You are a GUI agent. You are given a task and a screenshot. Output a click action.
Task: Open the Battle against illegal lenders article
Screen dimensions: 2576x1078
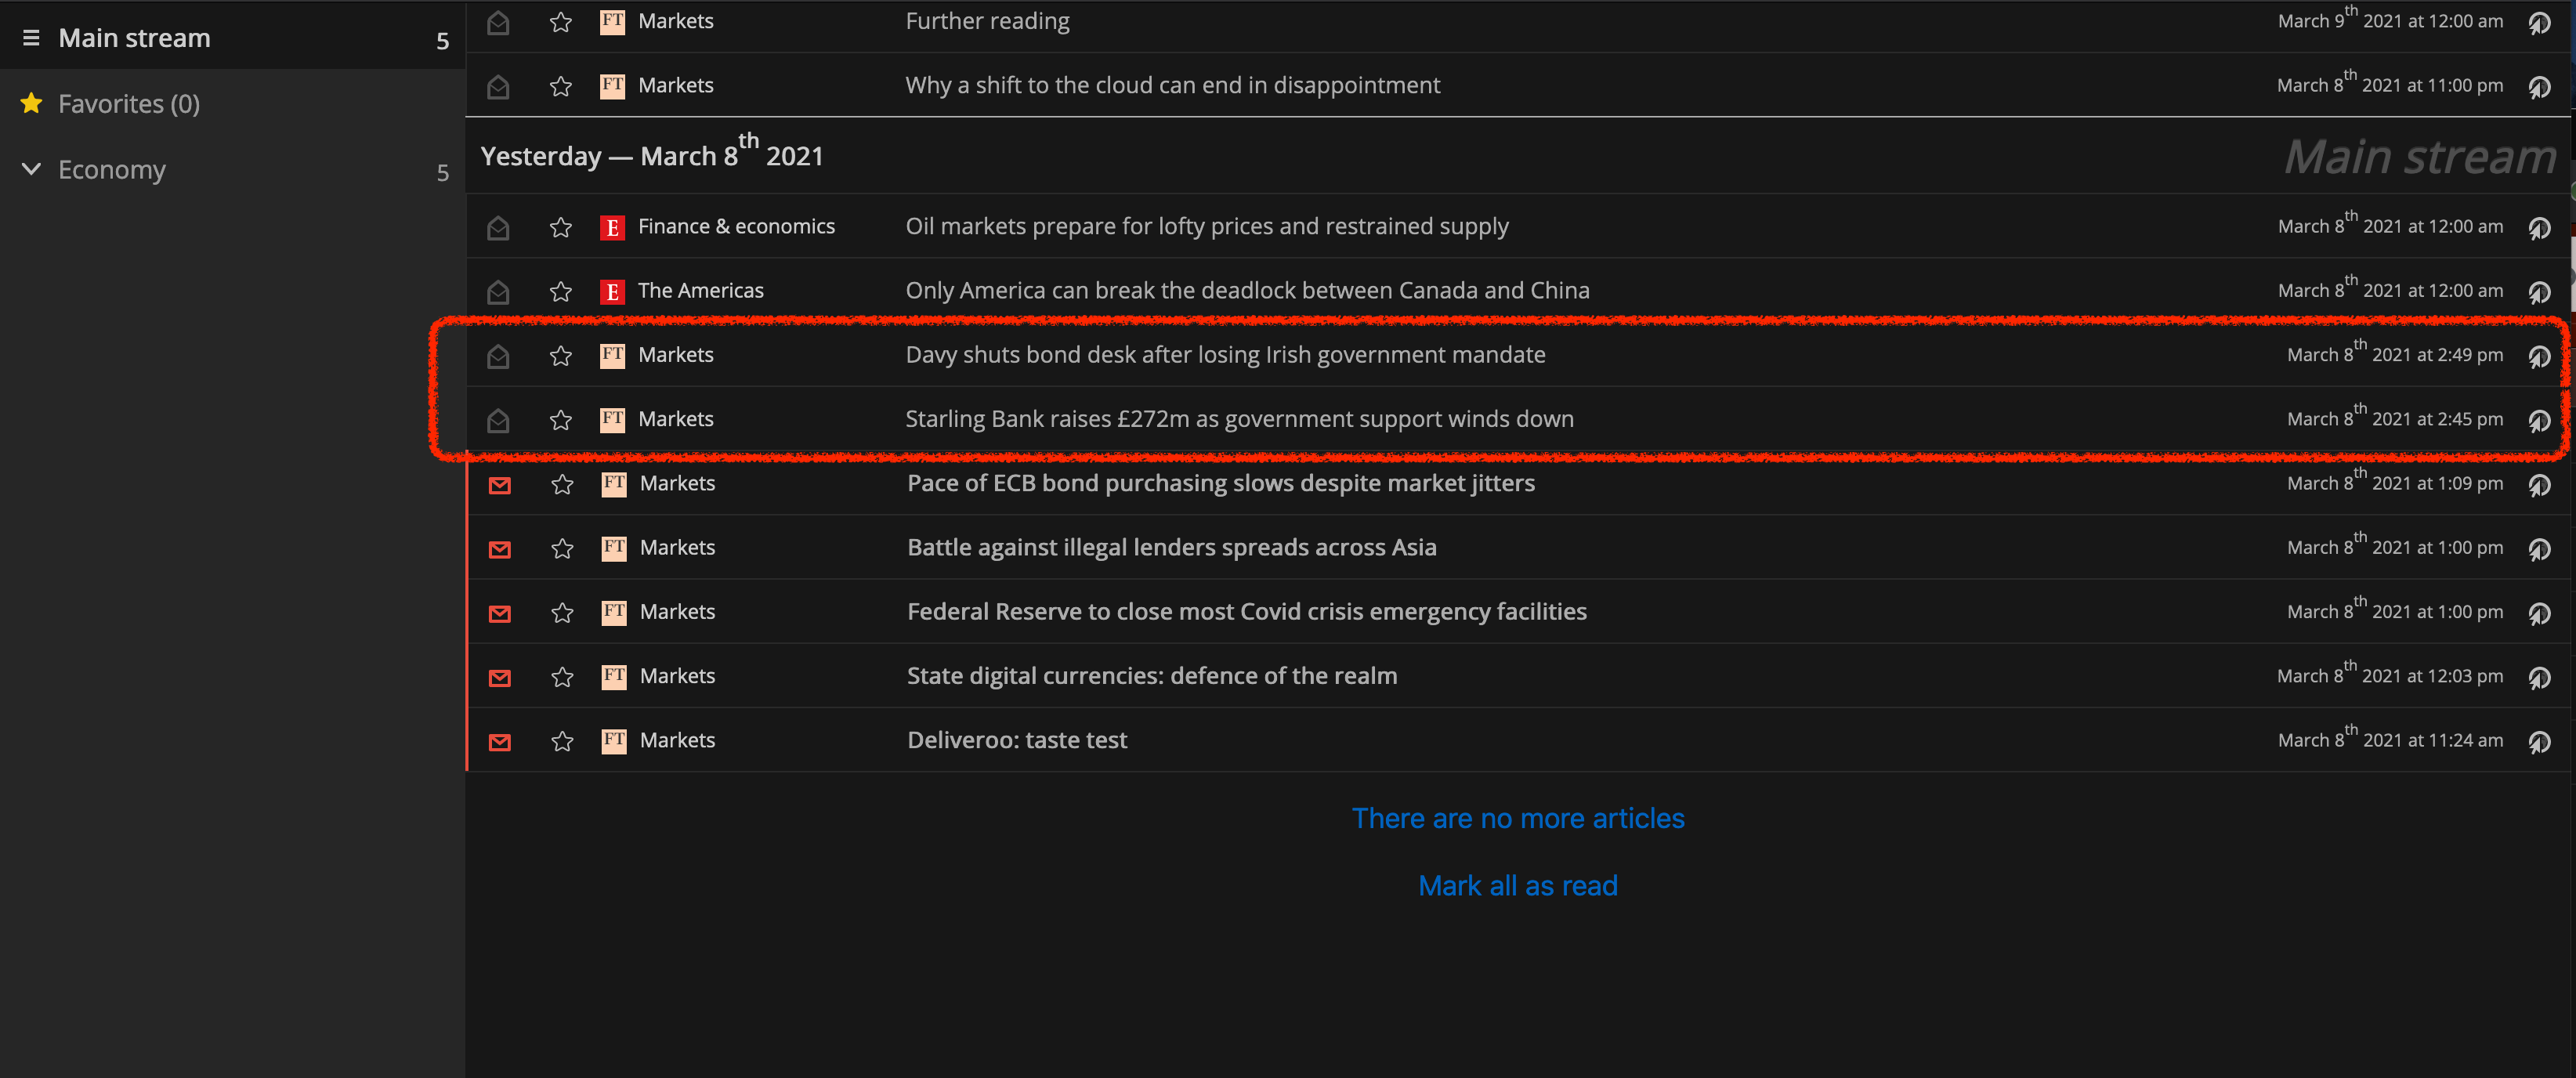click(x=1171, y=547)
